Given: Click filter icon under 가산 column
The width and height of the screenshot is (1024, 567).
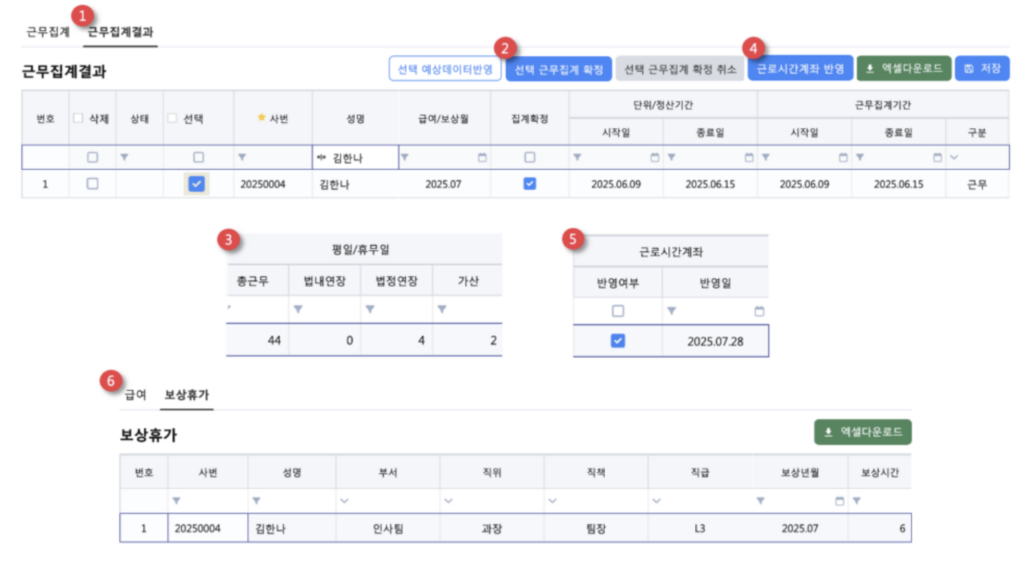Looking at the screenshot, I should point(442,311).
